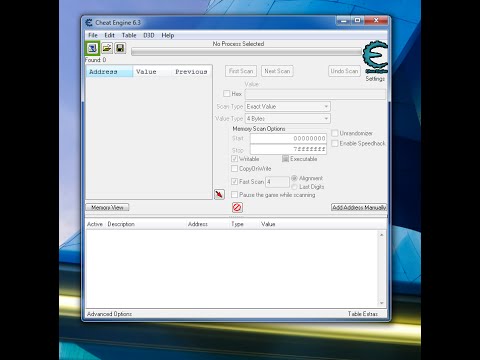480x360 pixels.
Task: Click the Next Scan button
Action: coord(277,71)
